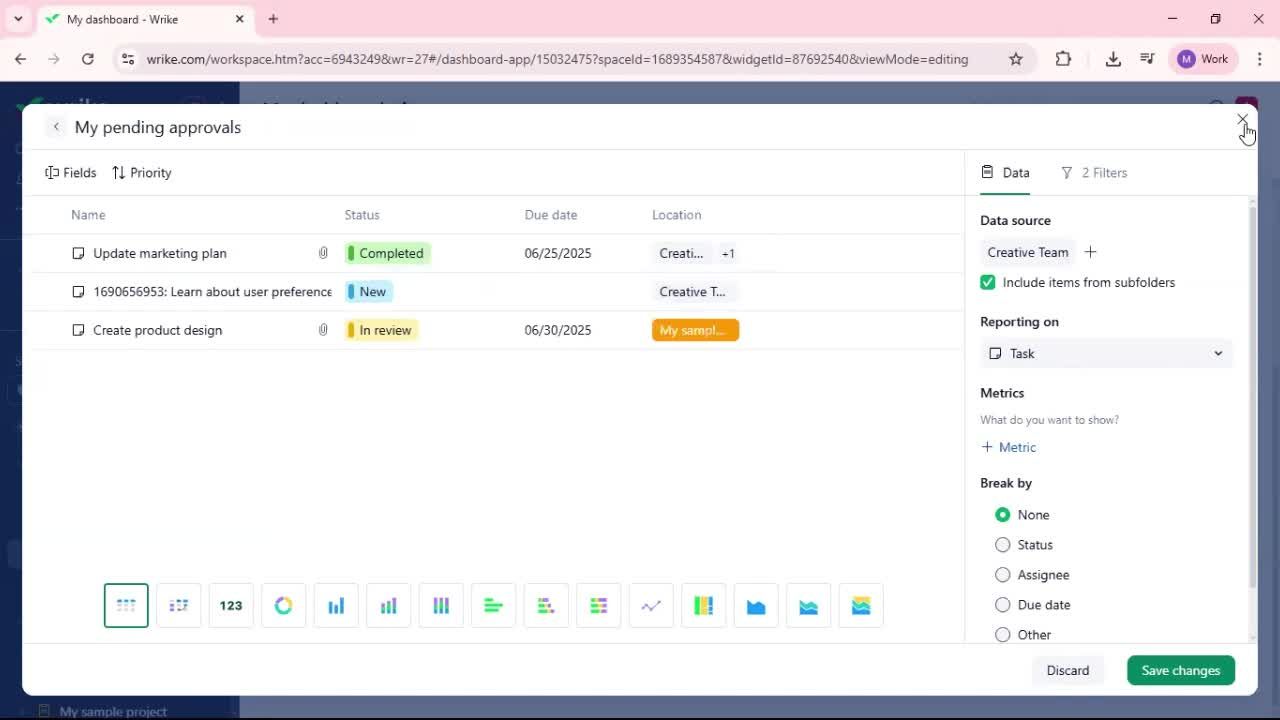Select the blue column chart type

click(336, 606)
